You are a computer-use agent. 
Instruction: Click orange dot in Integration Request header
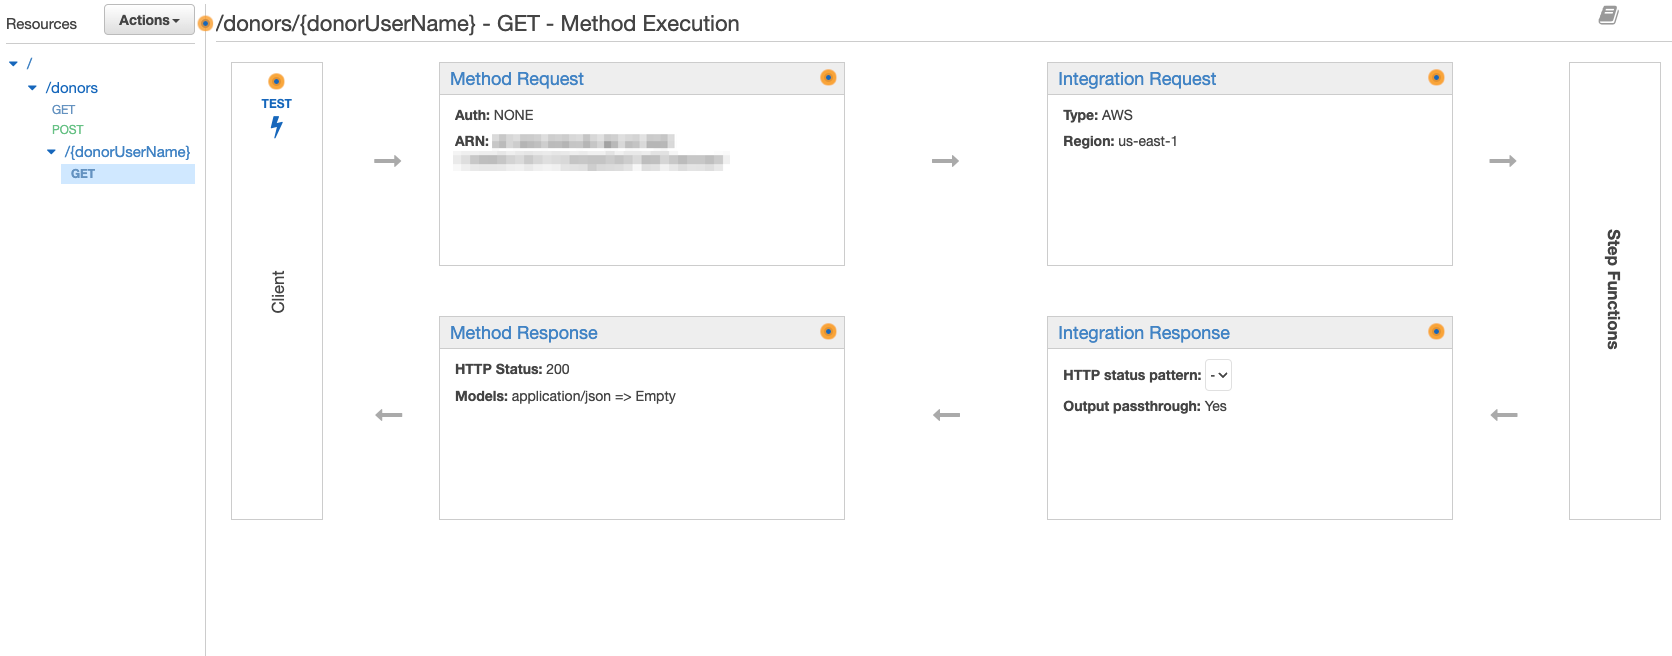(x=1436, y=78)
